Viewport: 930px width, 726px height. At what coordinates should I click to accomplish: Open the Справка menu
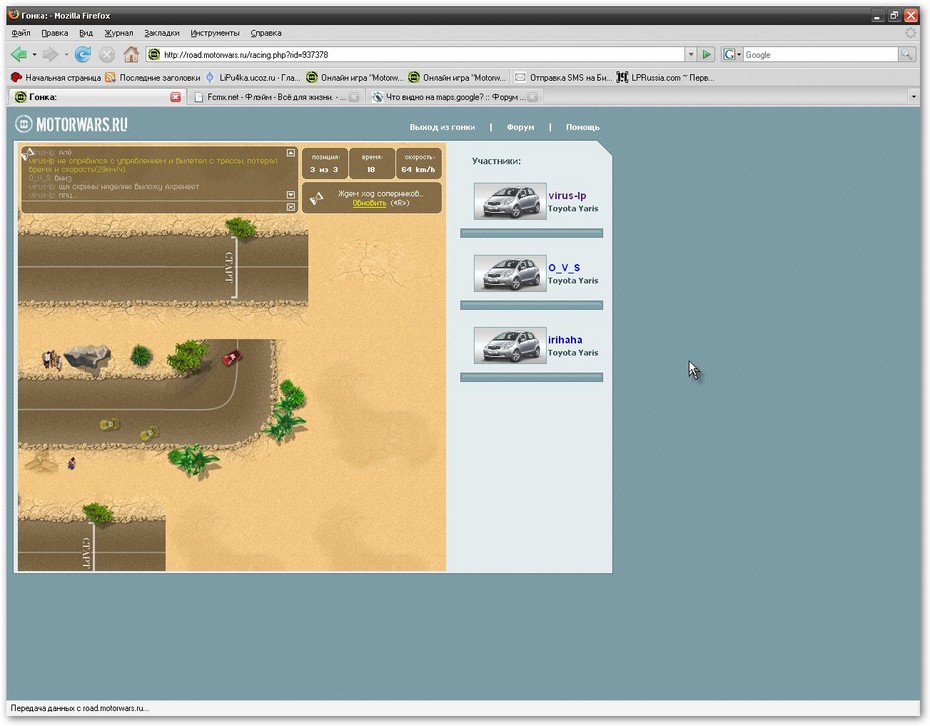pyautogui.click(x=266, y=33)
